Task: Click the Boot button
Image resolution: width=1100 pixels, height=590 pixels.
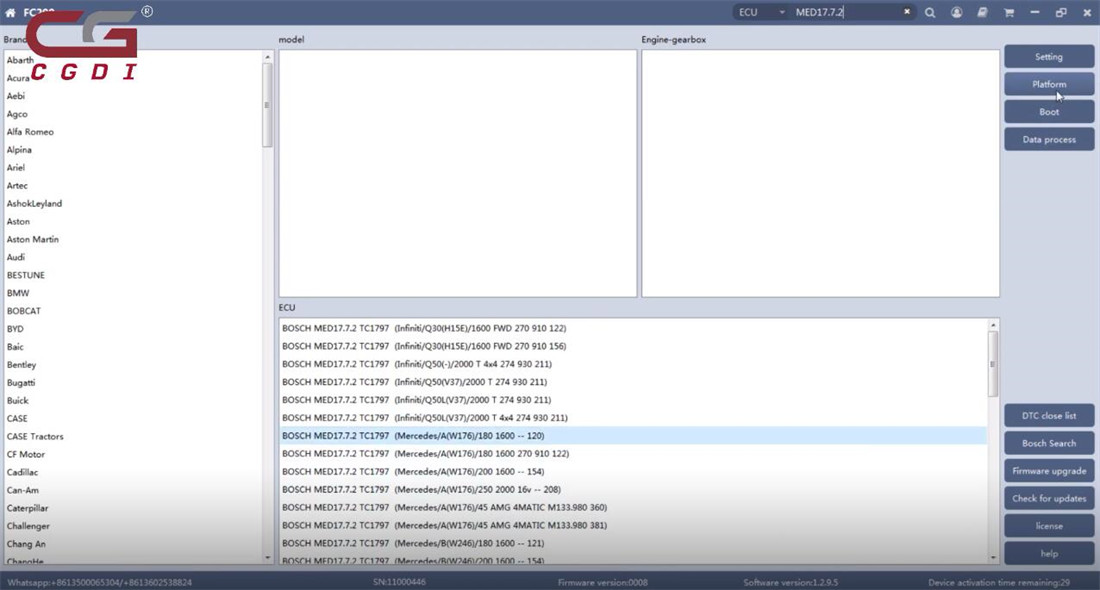Action: coord(1049,112)
